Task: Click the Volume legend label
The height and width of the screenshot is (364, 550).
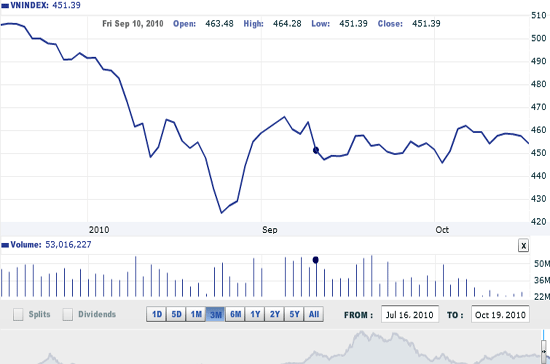Action: click(26, 244)
